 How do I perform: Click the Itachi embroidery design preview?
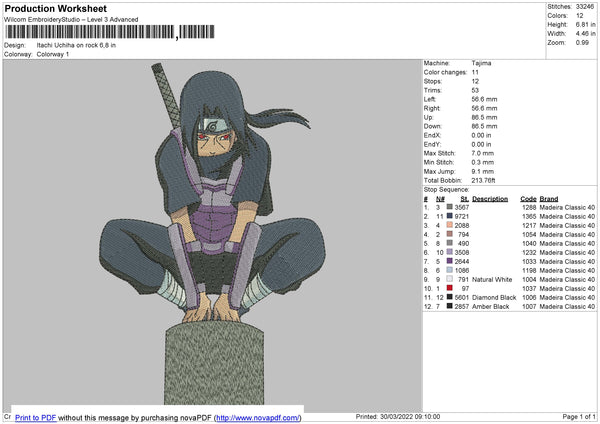(213, 233)
